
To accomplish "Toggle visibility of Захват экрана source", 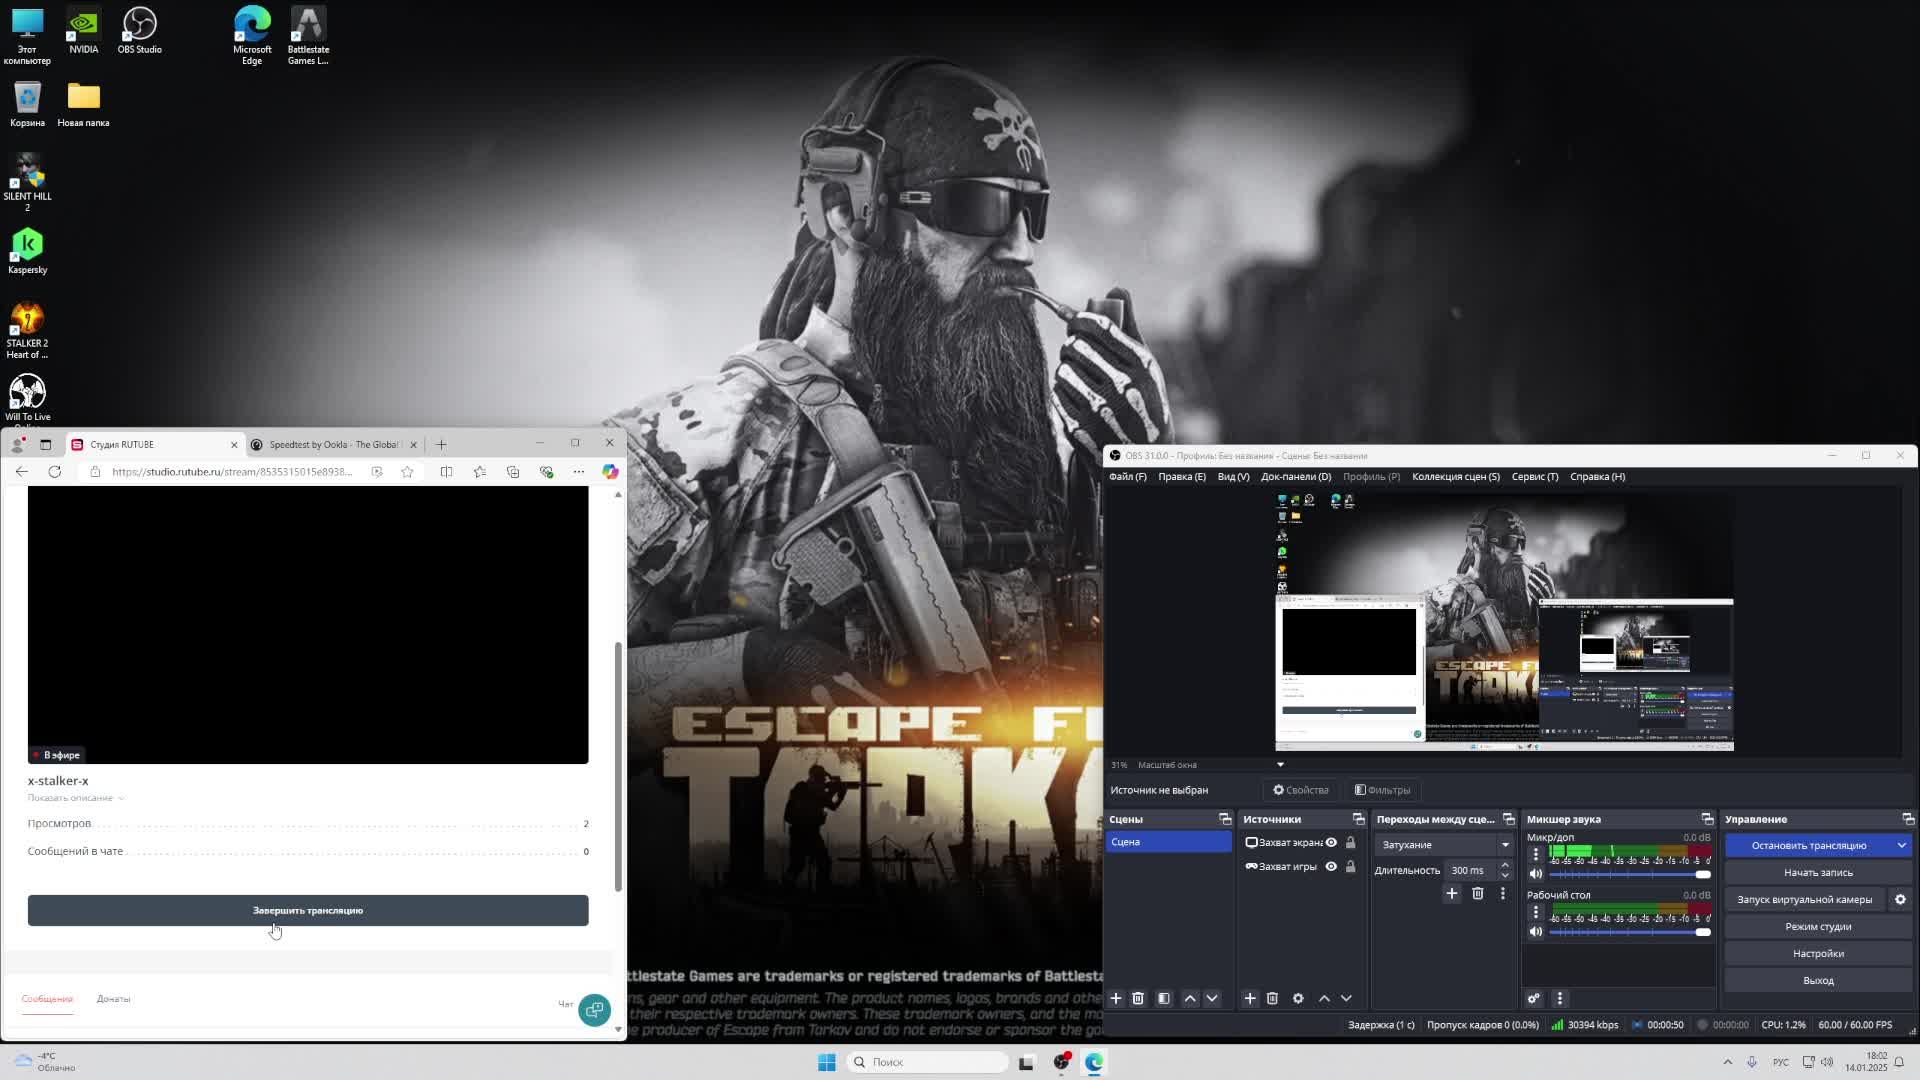I will pyautogui.click(x=1331, y=842).
